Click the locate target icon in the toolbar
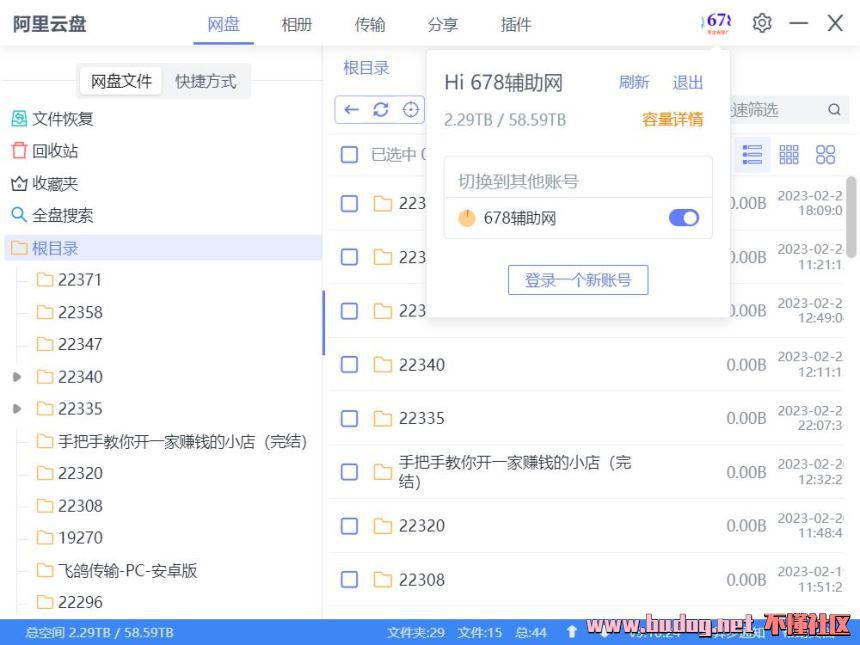Viewport: 860px width, 645px height. click(x=410, y=110)
